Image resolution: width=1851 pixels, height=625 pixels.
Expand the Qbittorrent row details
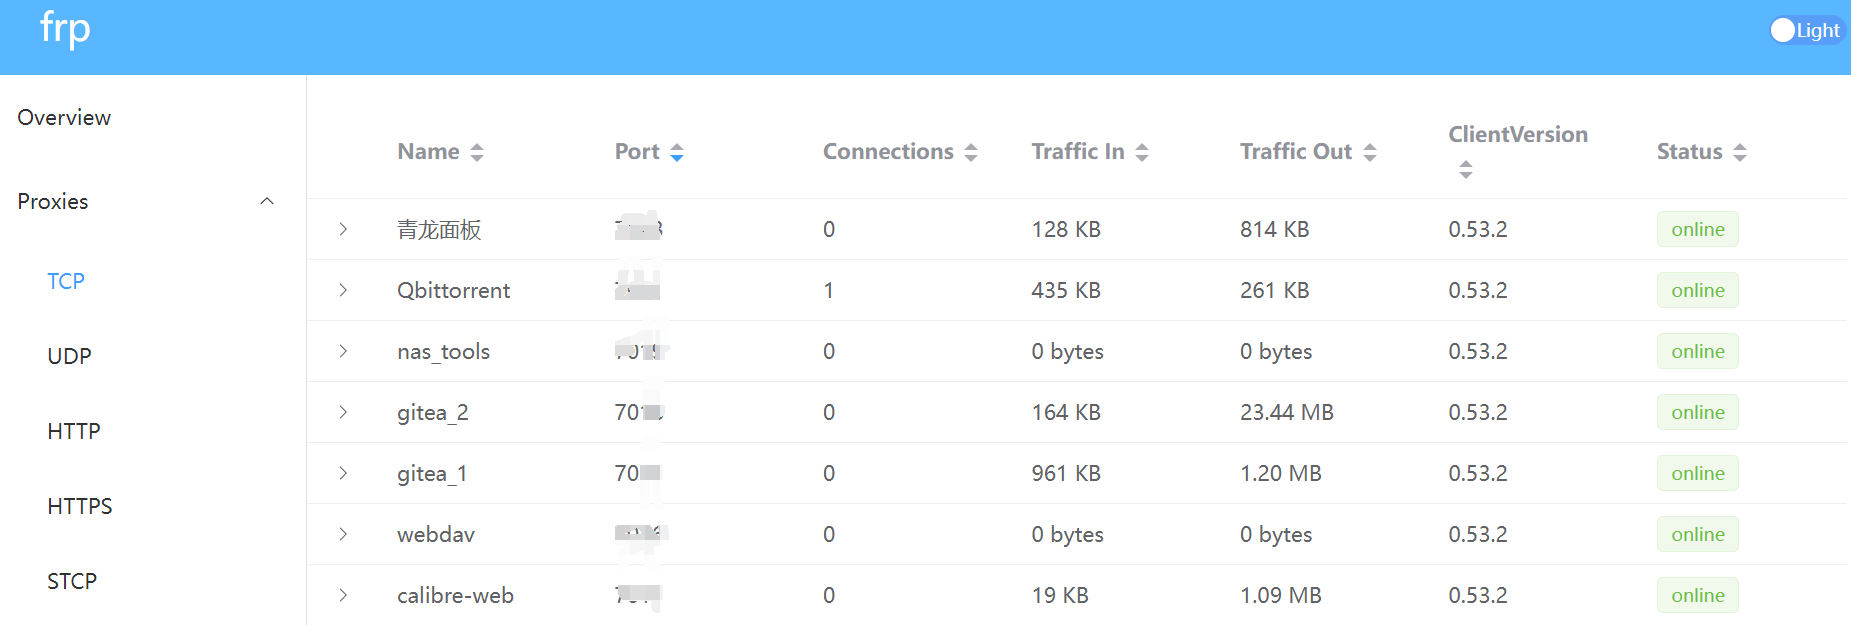point(343,290)
